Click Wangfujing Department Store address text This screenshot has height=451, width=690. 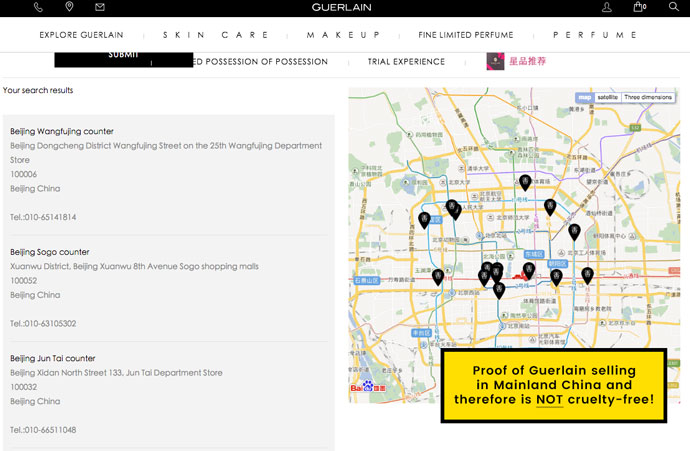[166, 153]
